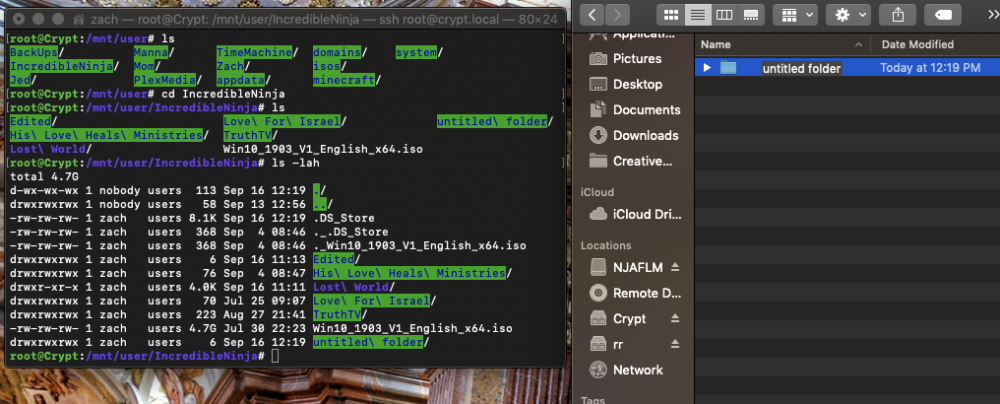Open the group-by arrangement dropdown
1000x404 pixels.
[795, 14]
